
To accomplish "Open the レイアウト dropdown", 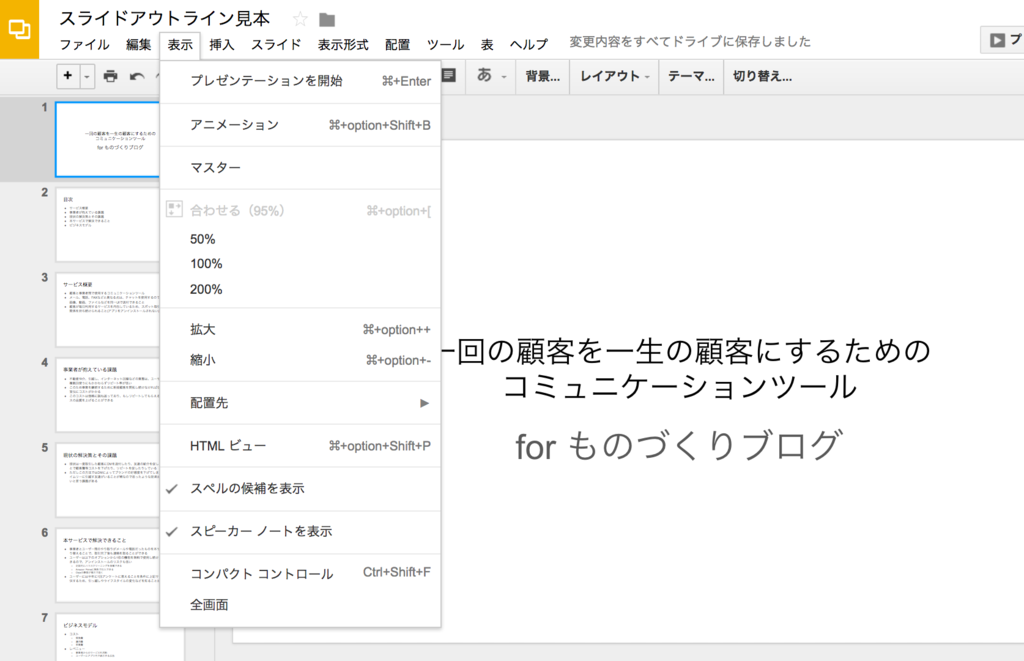I will 615,76.
